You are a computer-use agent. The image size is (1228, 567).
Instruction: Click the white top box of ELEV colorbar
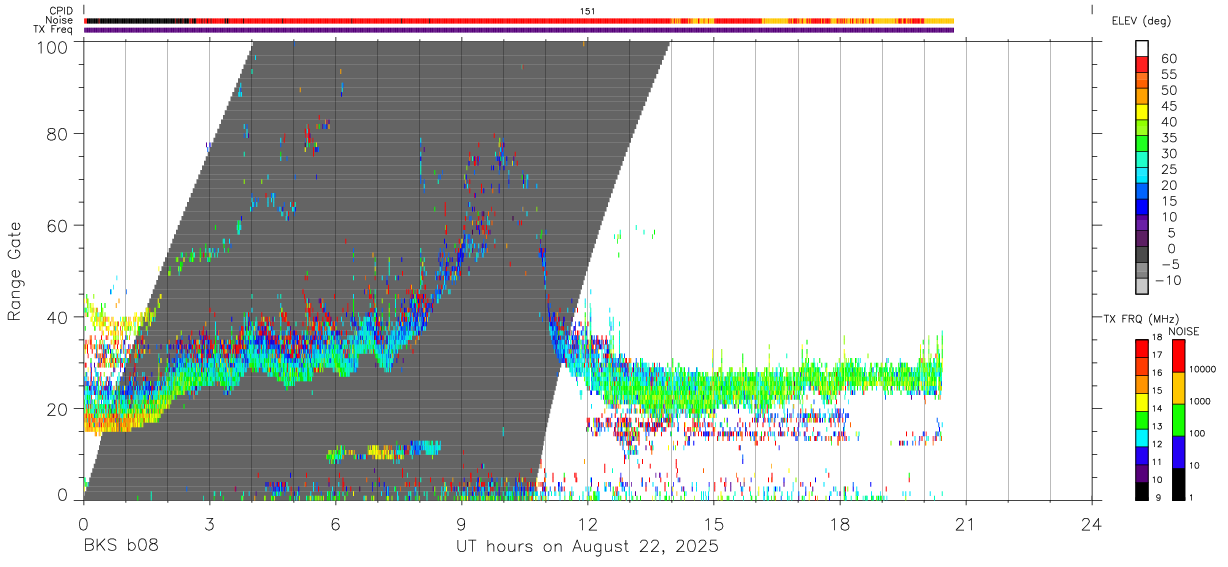point(1142,47)
